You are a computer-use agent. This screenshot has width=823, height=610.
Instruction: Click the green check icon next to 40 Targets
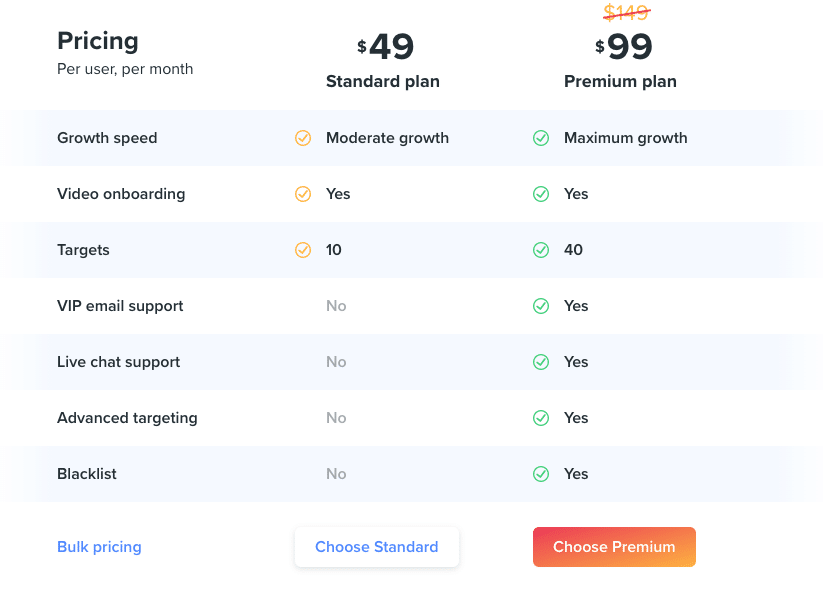[541, 250]
